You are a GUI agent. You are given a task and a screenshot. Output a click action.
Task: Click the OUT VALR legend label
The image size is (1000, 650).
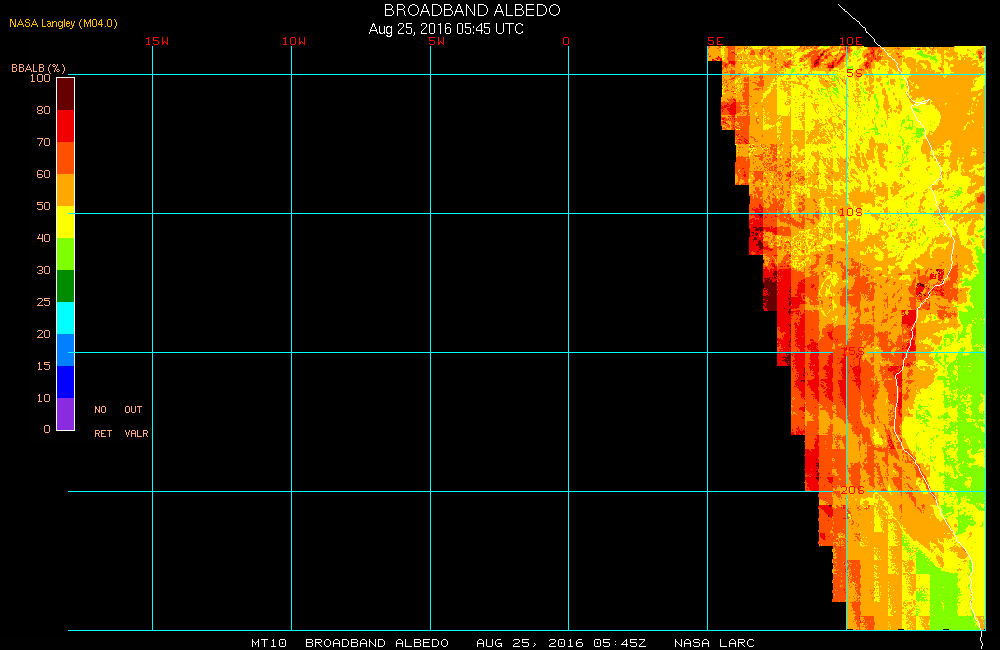point(136,422)
